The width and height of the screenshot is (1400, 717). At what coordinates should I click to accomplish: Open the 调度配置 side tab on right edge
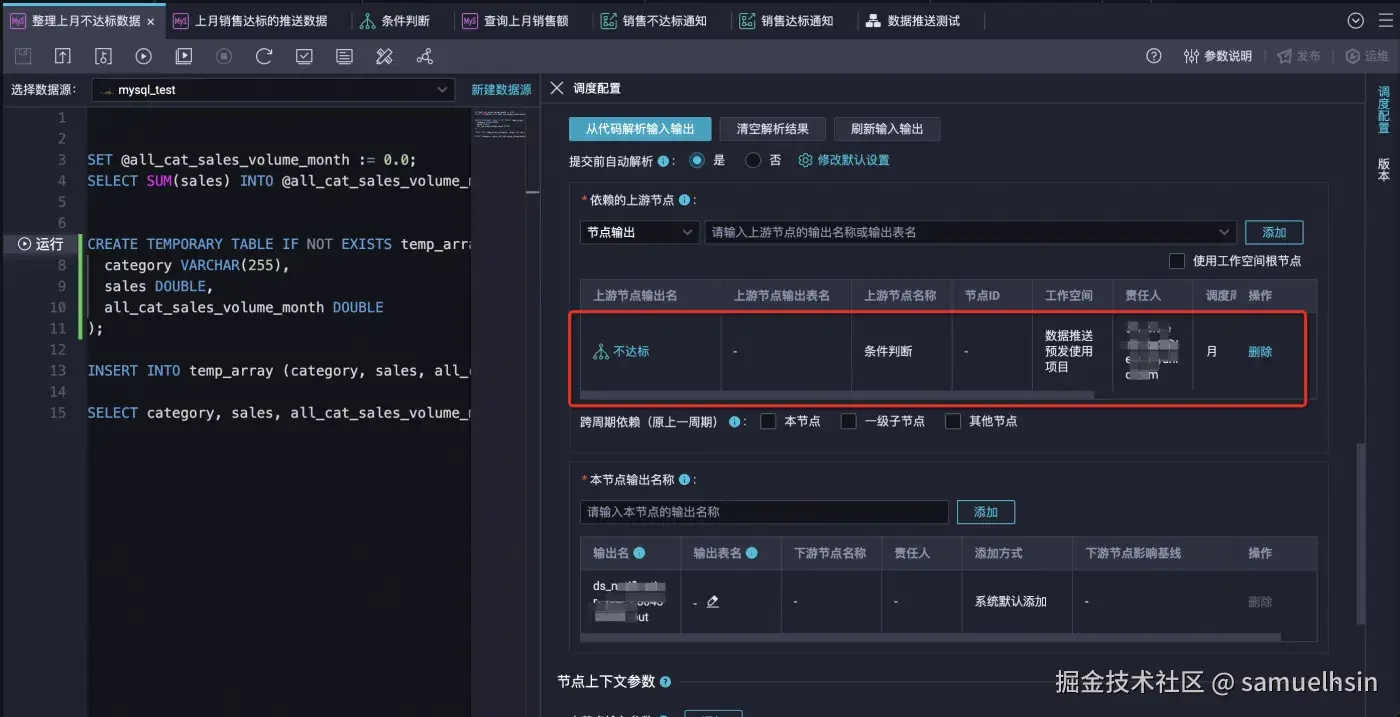point(1384,110)
